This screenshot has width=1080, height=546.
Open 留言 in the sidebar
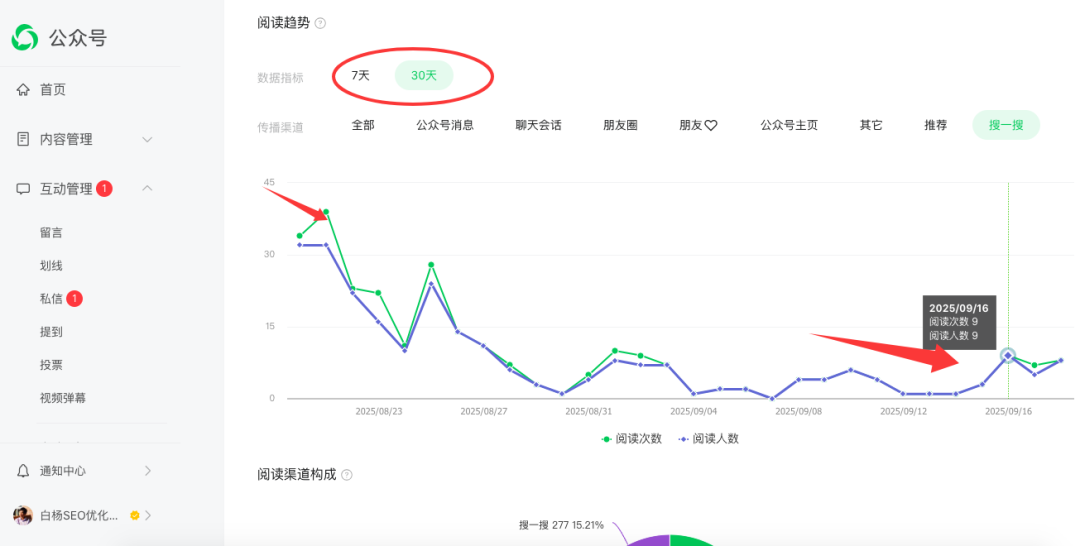point(52,232)
